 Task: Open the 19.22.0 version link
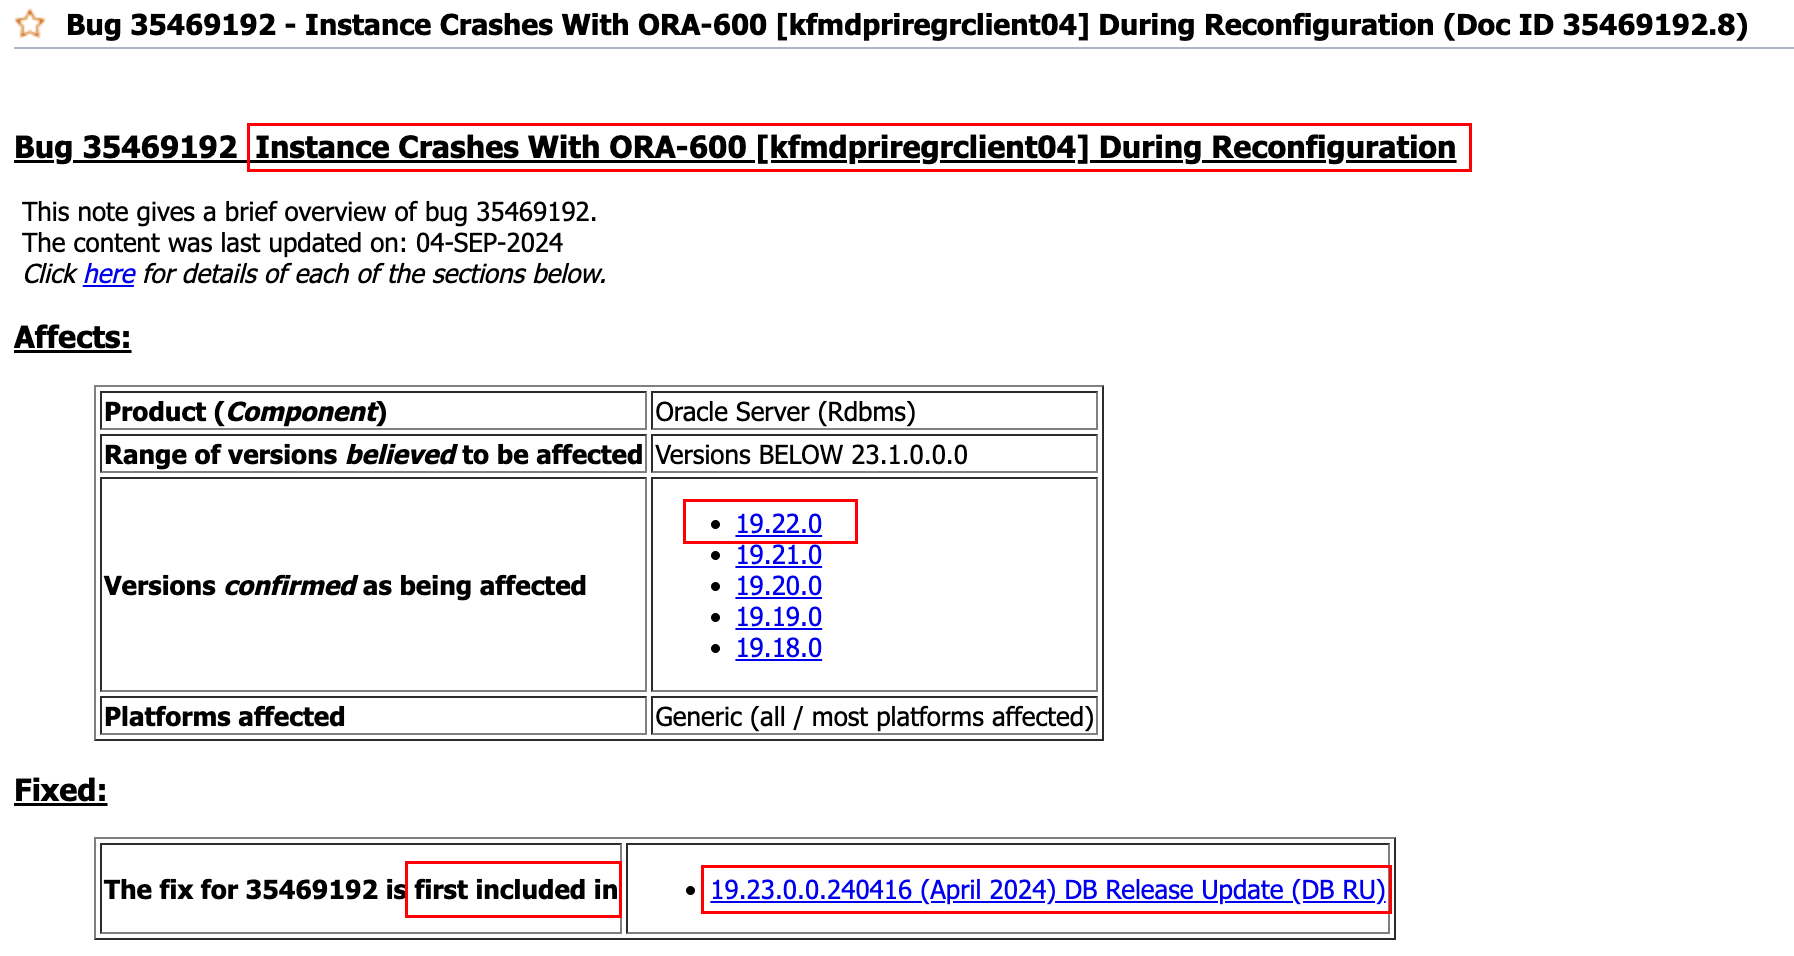(778, 523)
